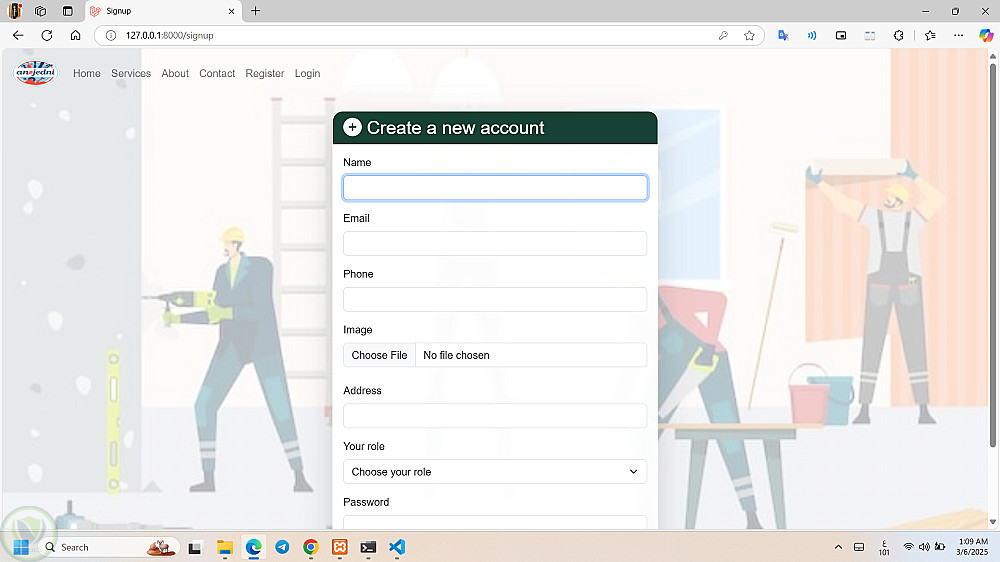Image resolution: width=1000 pixels, height=562 pixels.
Task: Open File Explorer from the taskbar
Action: pos(224,547)
